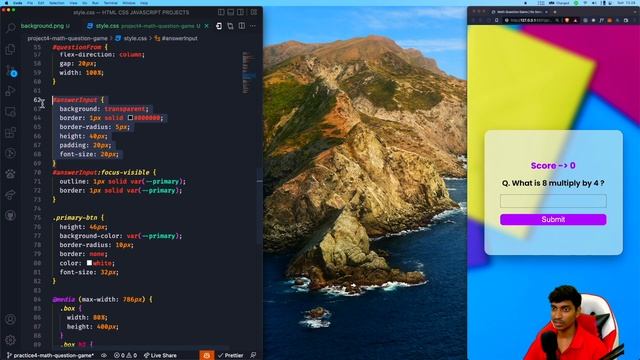Open the Customize Layout button
Screen dimensions: 640x360
(253, 12)
